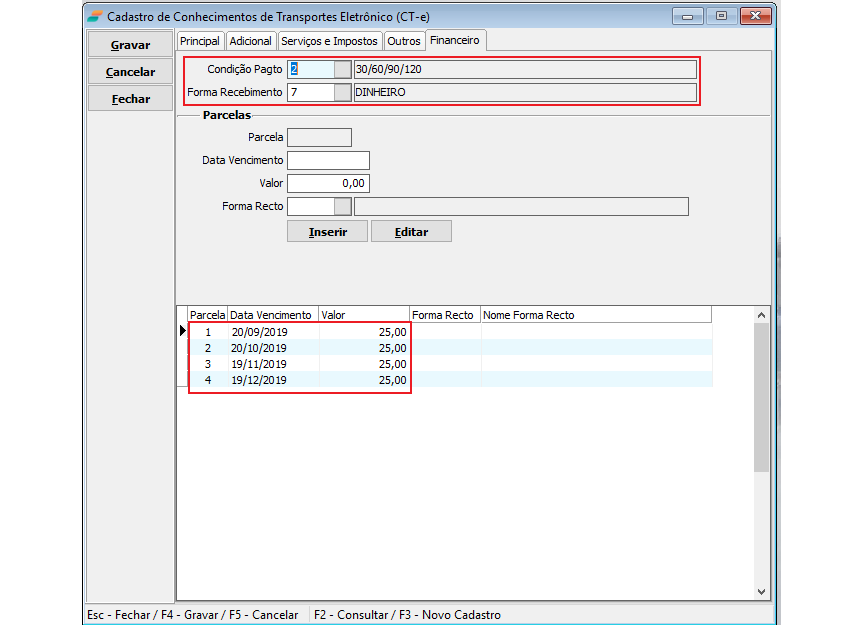Click the Gravar button

[130, 45]
